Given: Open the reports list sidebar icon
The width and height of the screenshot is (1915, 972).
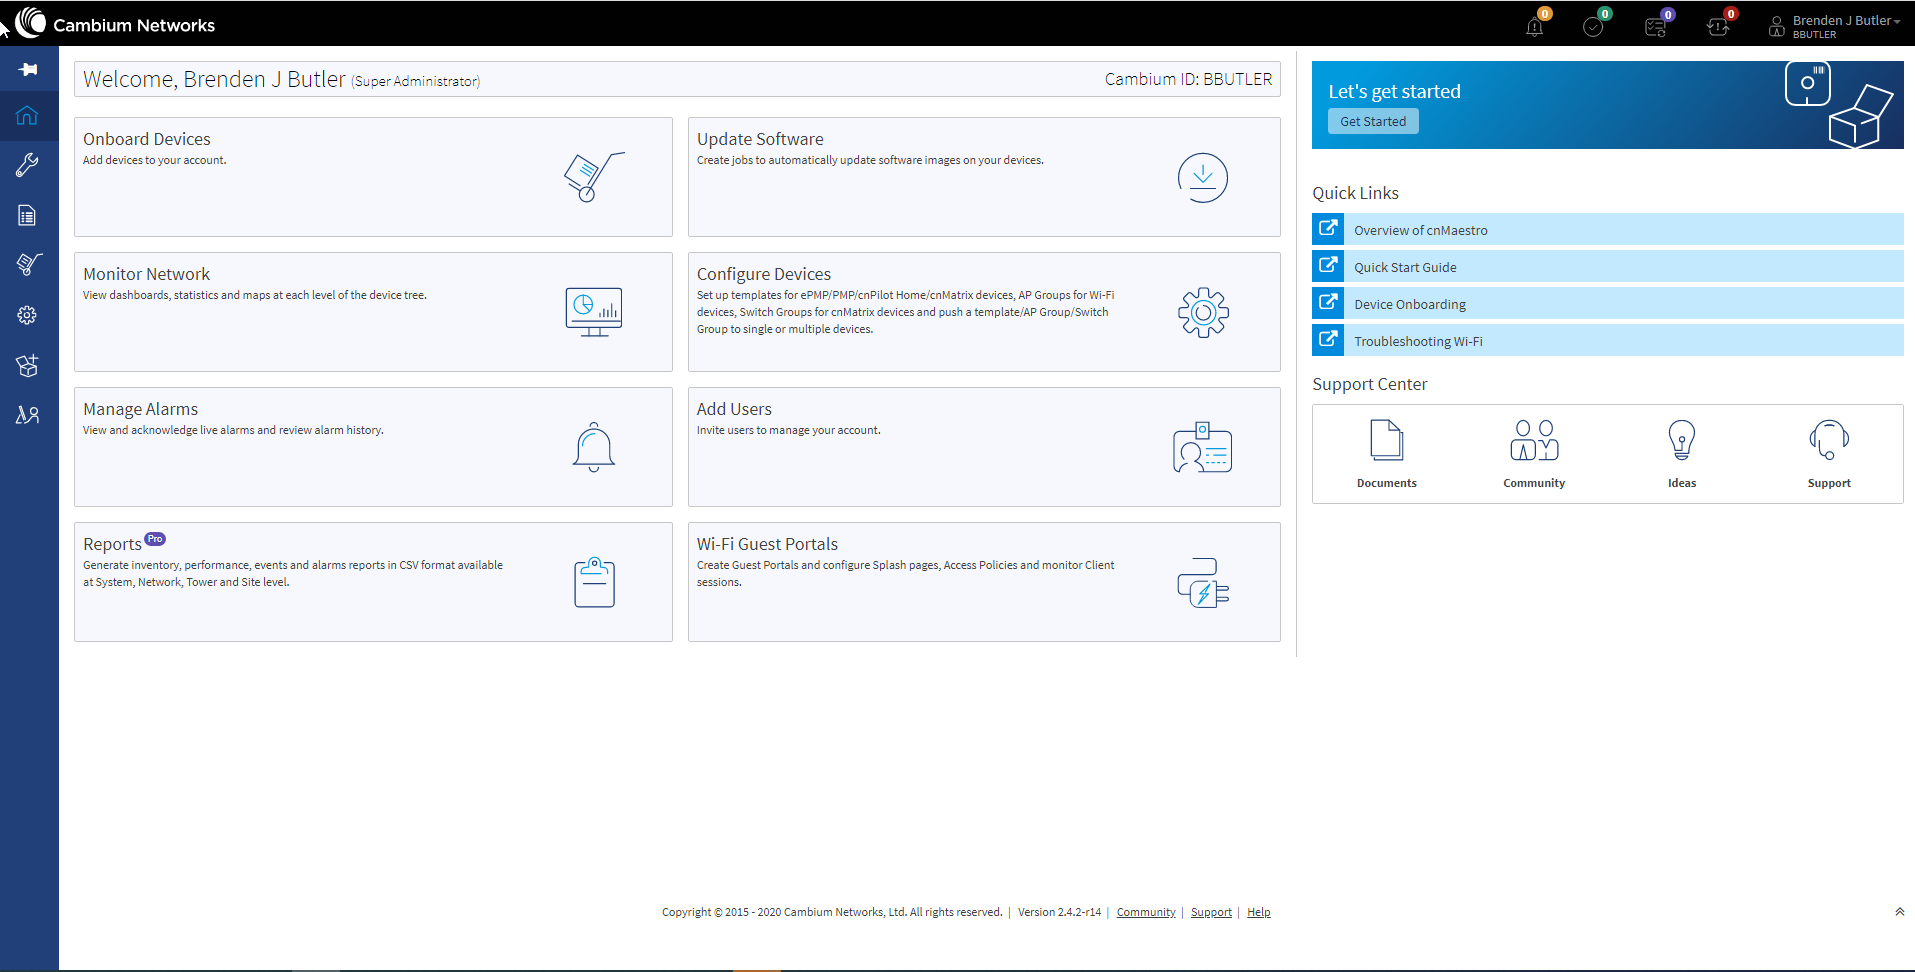Looking at the screenshot, I should pyautogui.click(x=28, y=215).
